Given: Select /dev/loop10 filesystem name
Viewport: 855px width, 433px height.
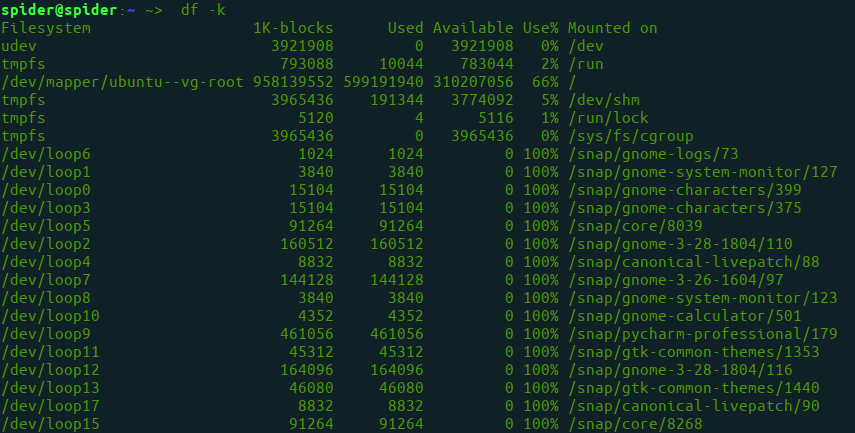Looking at the screenshot, I should (50, 316).
